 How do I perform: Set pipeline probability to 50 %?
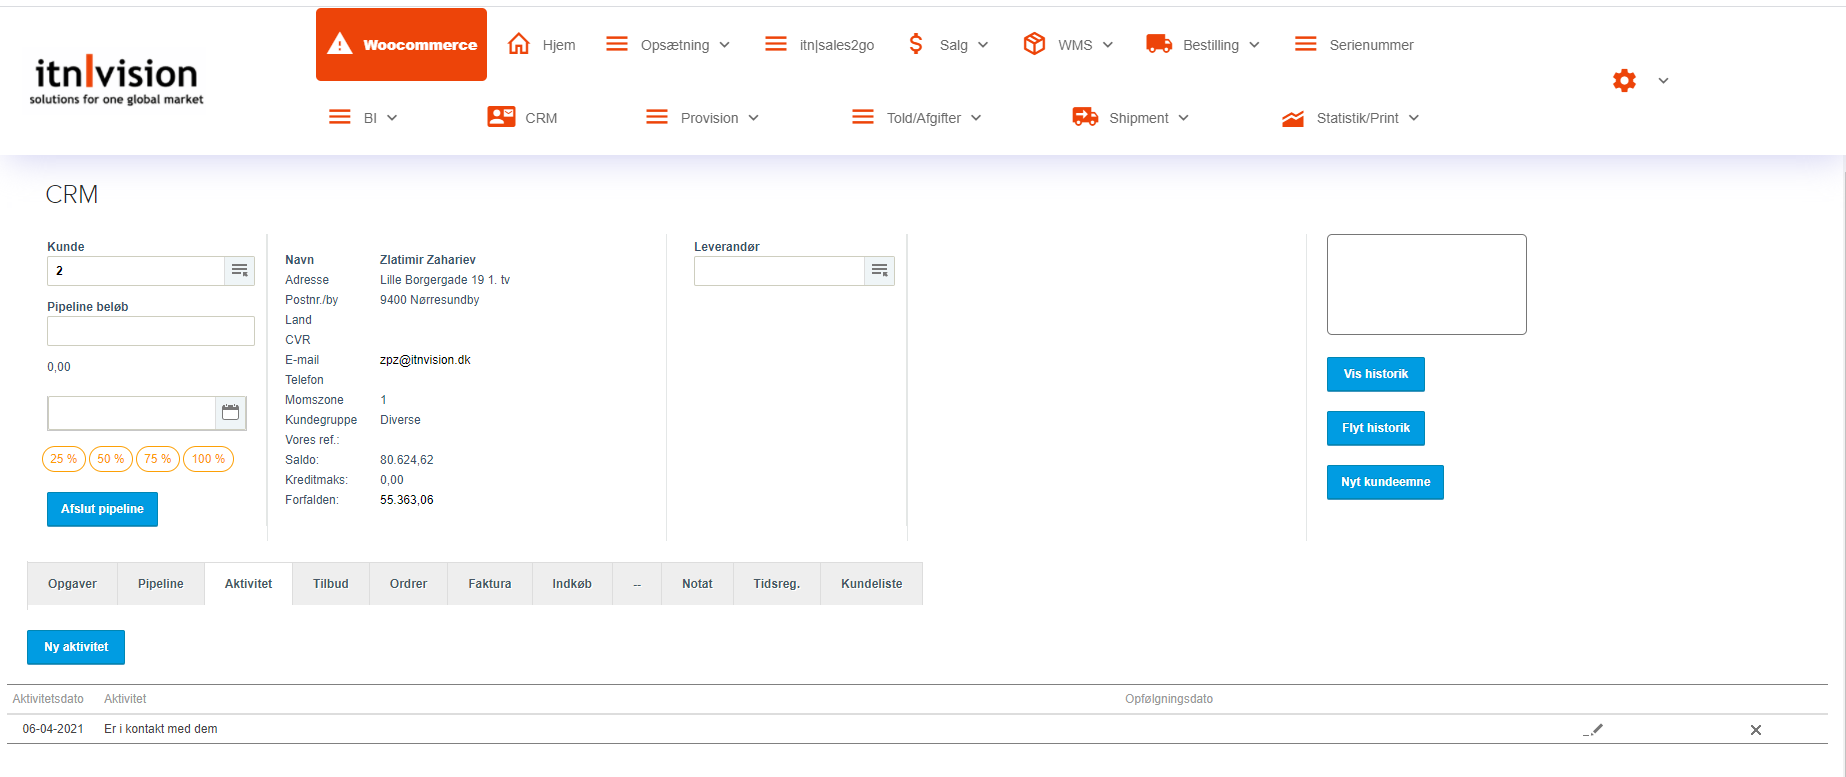(111, 459)
